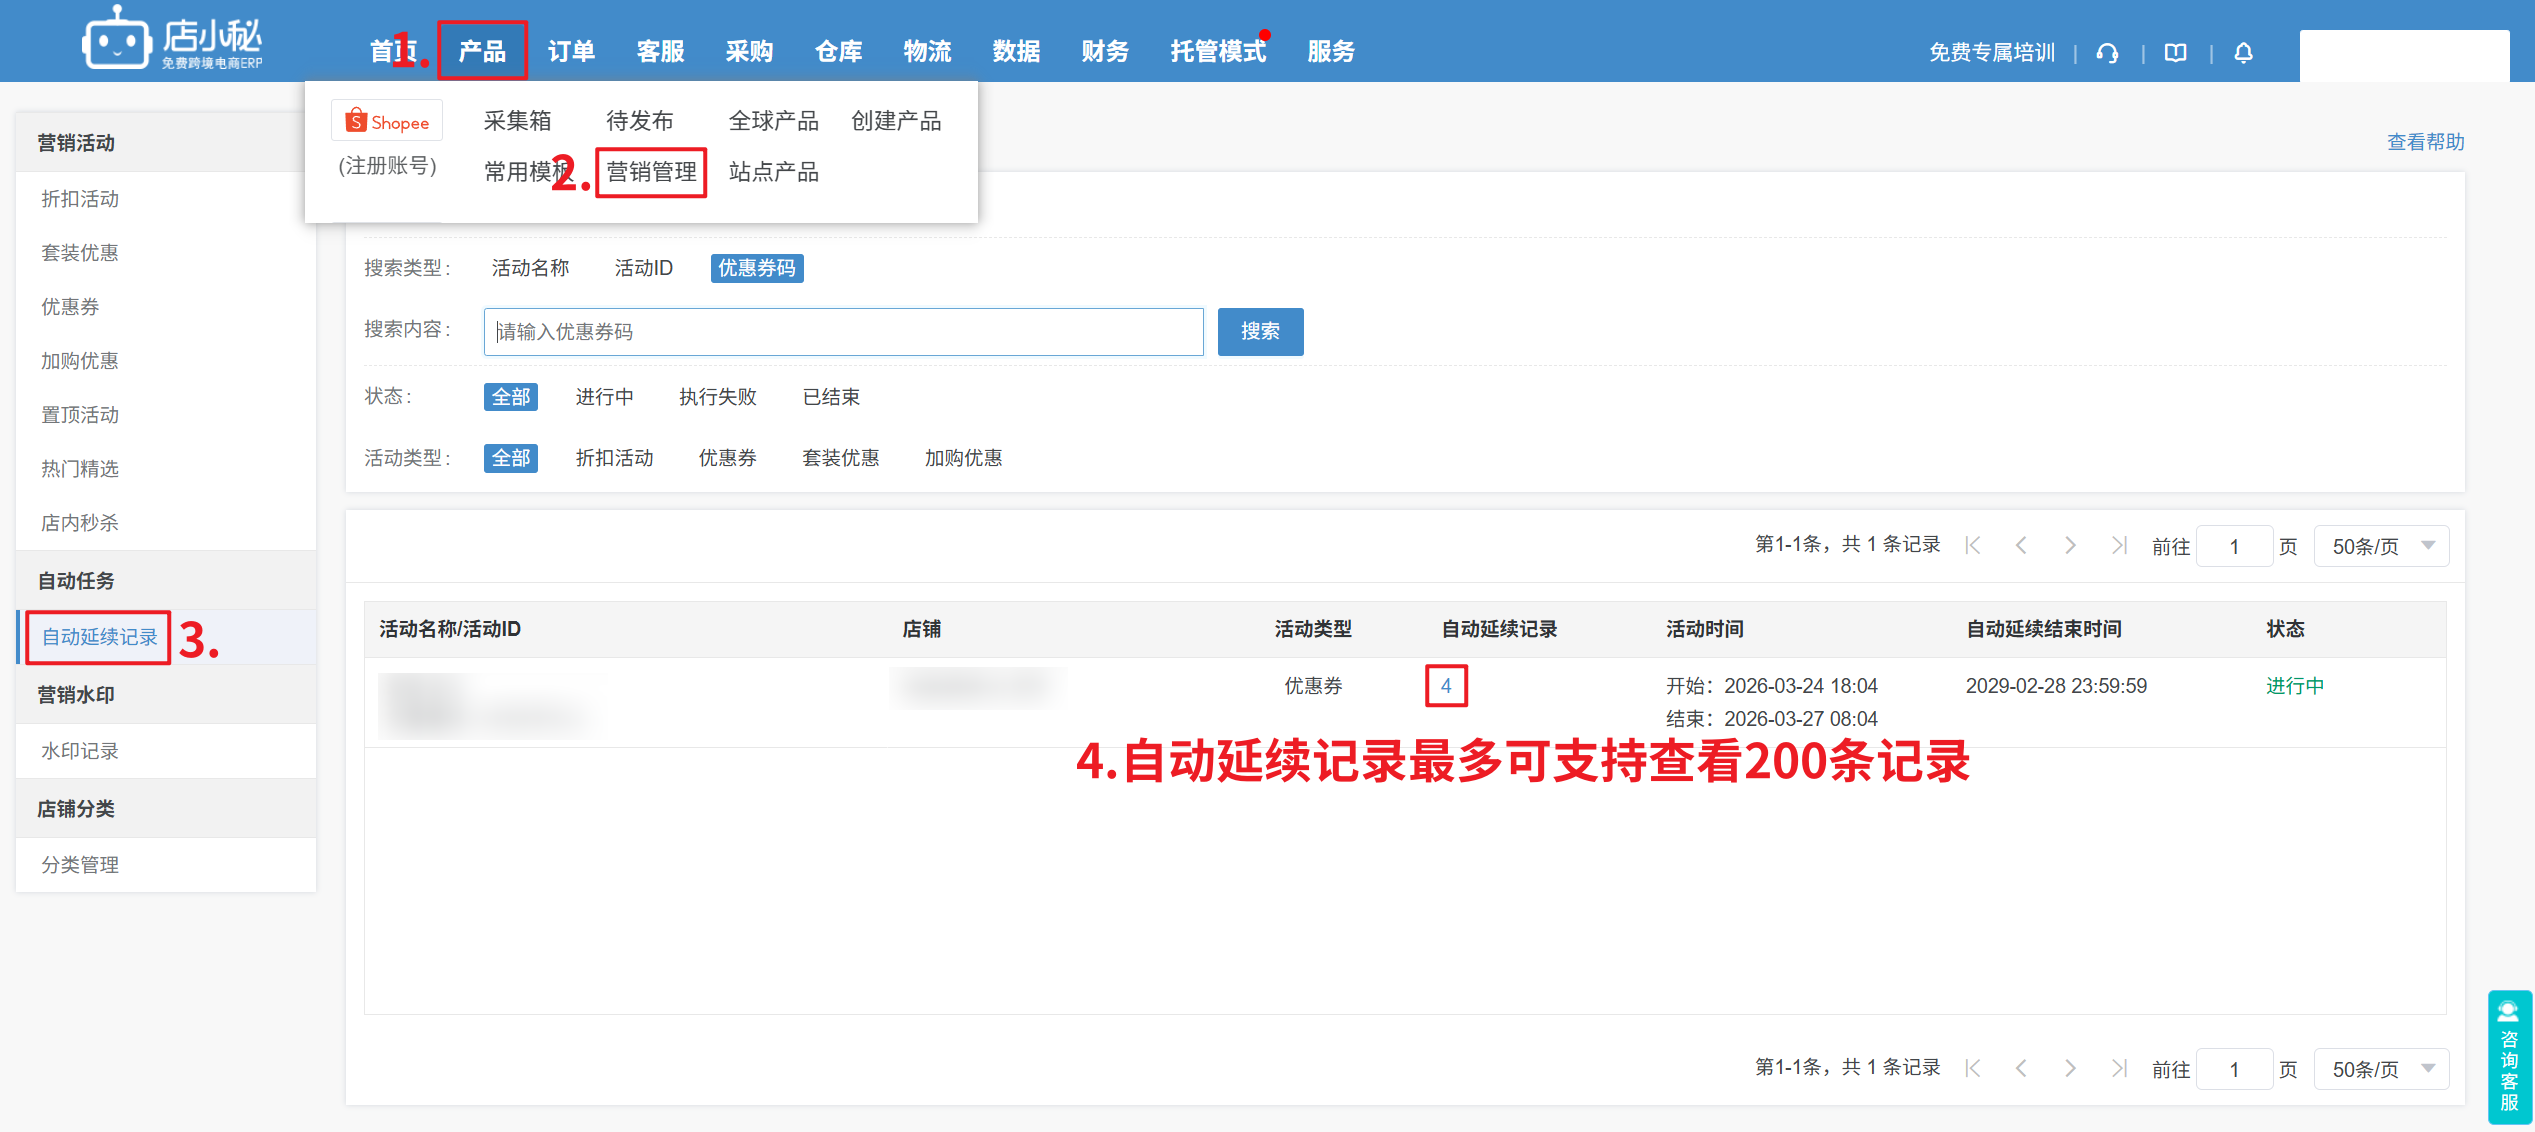Open the floating 咨询客服 chat widget

coord(2509,1056)
